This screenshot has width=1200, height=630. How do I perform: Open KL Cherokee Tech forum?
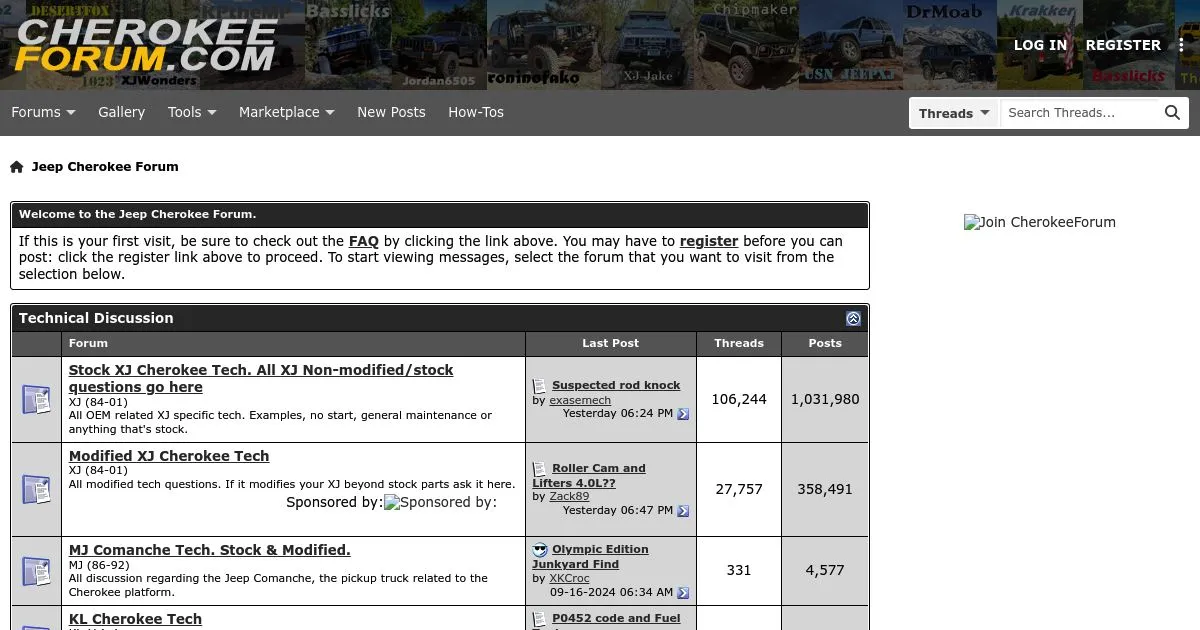pos(135,619)
